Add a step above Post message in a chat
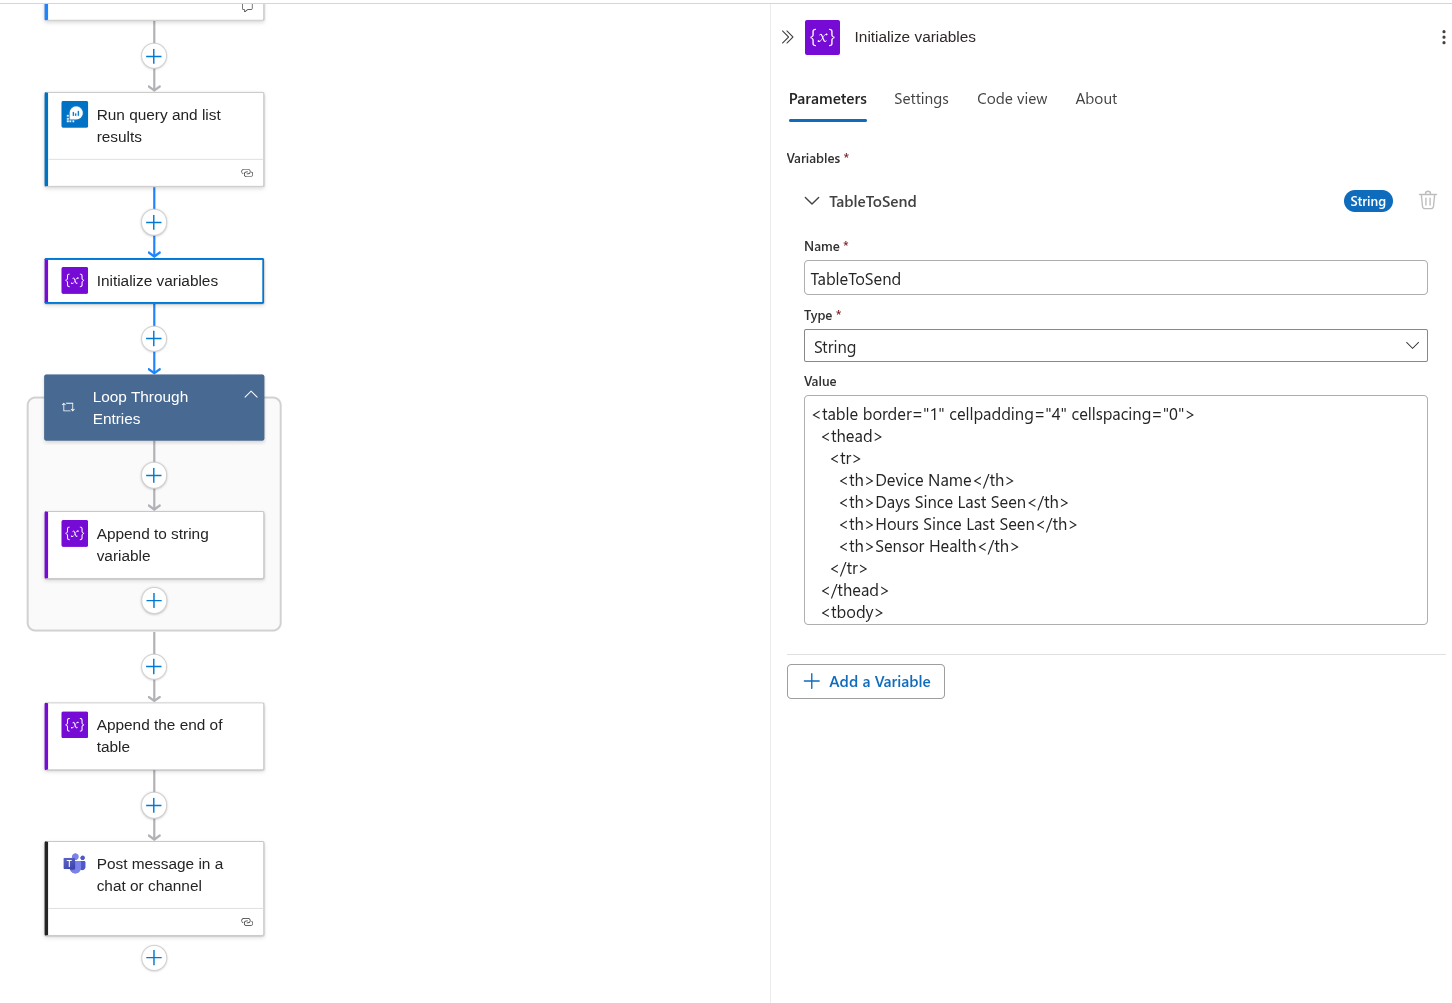The height and width of the screenshot is (1003, 1452). coord(154,805)
